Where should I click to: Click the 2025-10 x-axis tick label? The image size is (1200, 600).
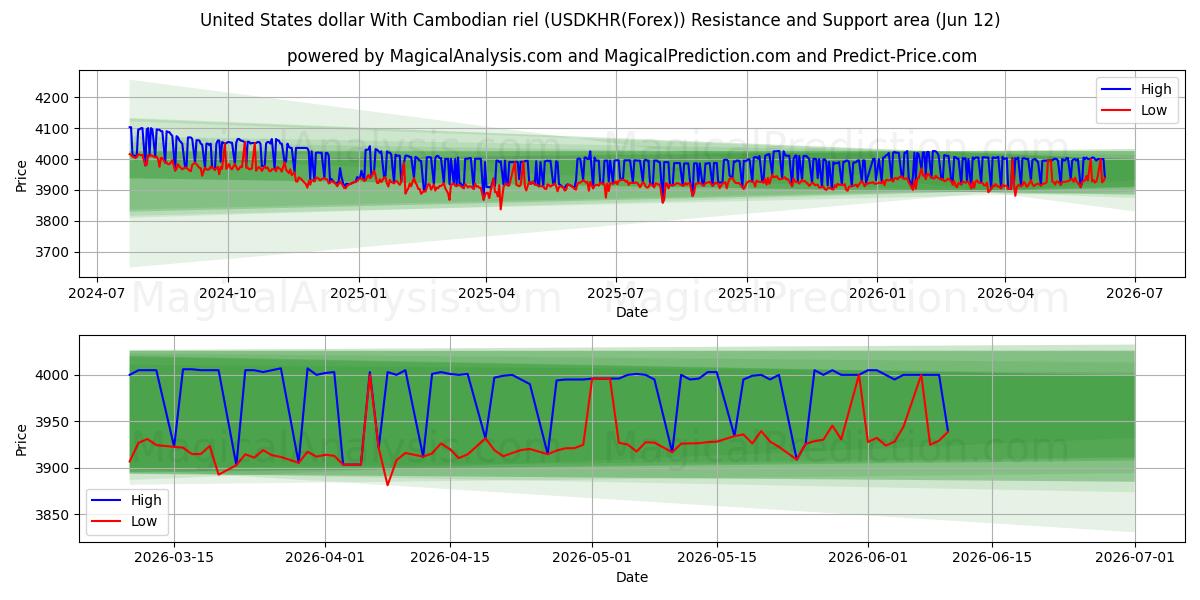pos(747,294)
